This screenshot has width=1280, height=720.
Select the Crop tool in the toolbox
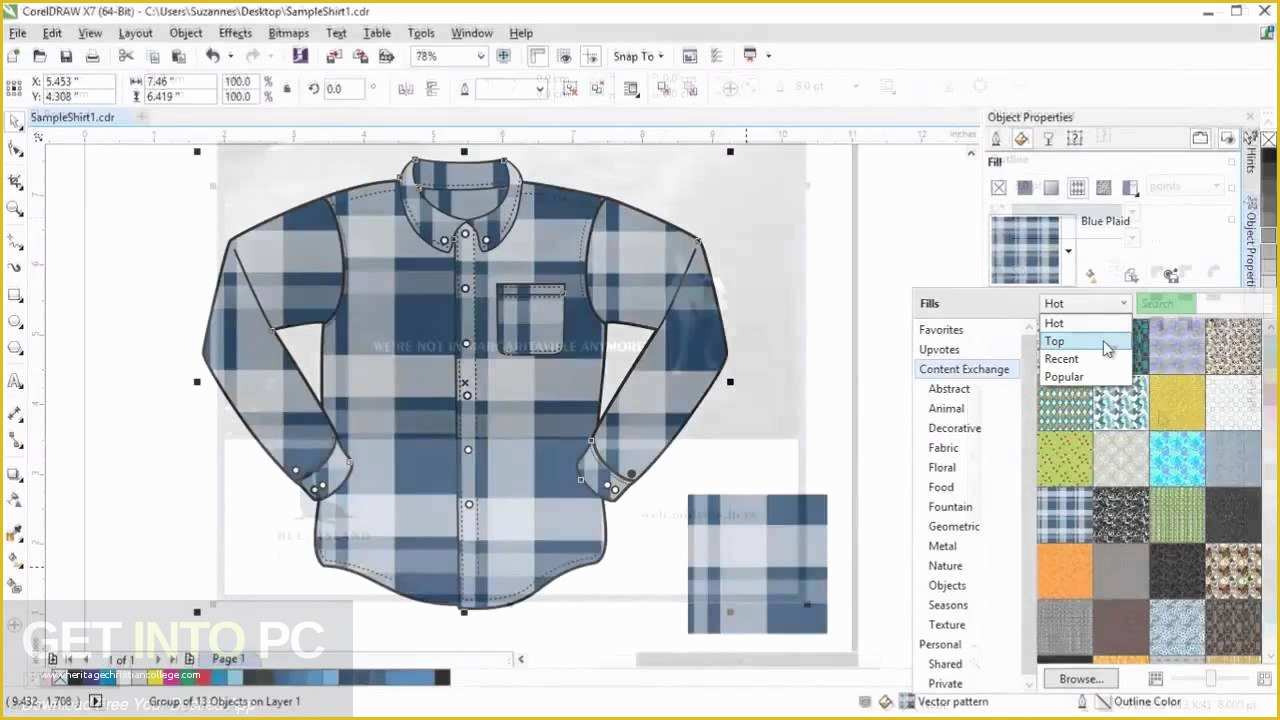click(15, 182)
